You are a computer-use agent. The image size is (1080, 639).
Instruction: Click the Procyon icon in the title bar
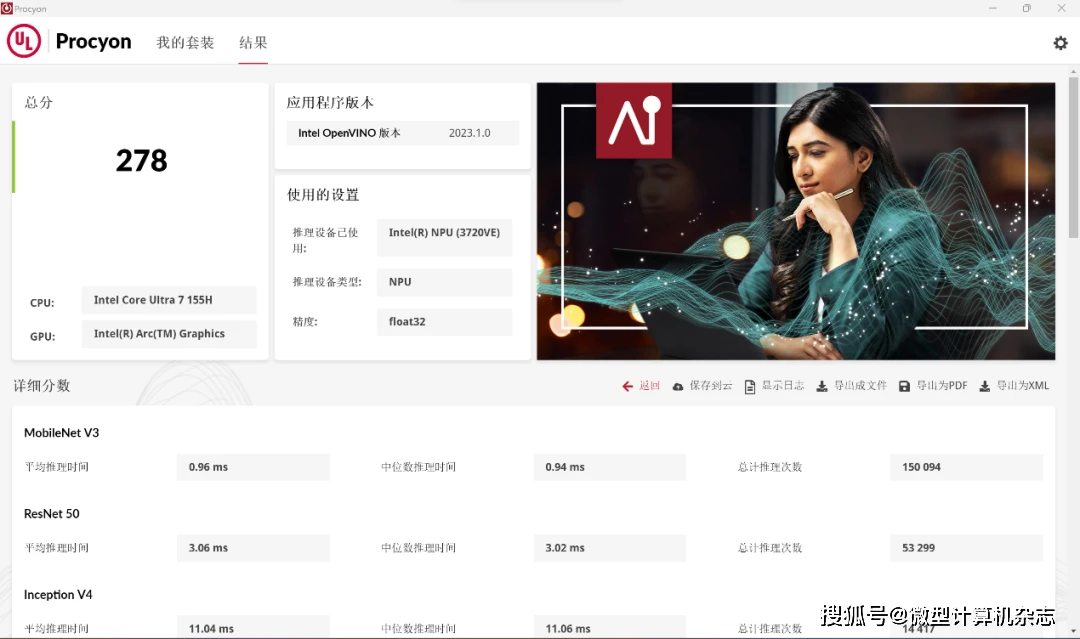point(10,7)
